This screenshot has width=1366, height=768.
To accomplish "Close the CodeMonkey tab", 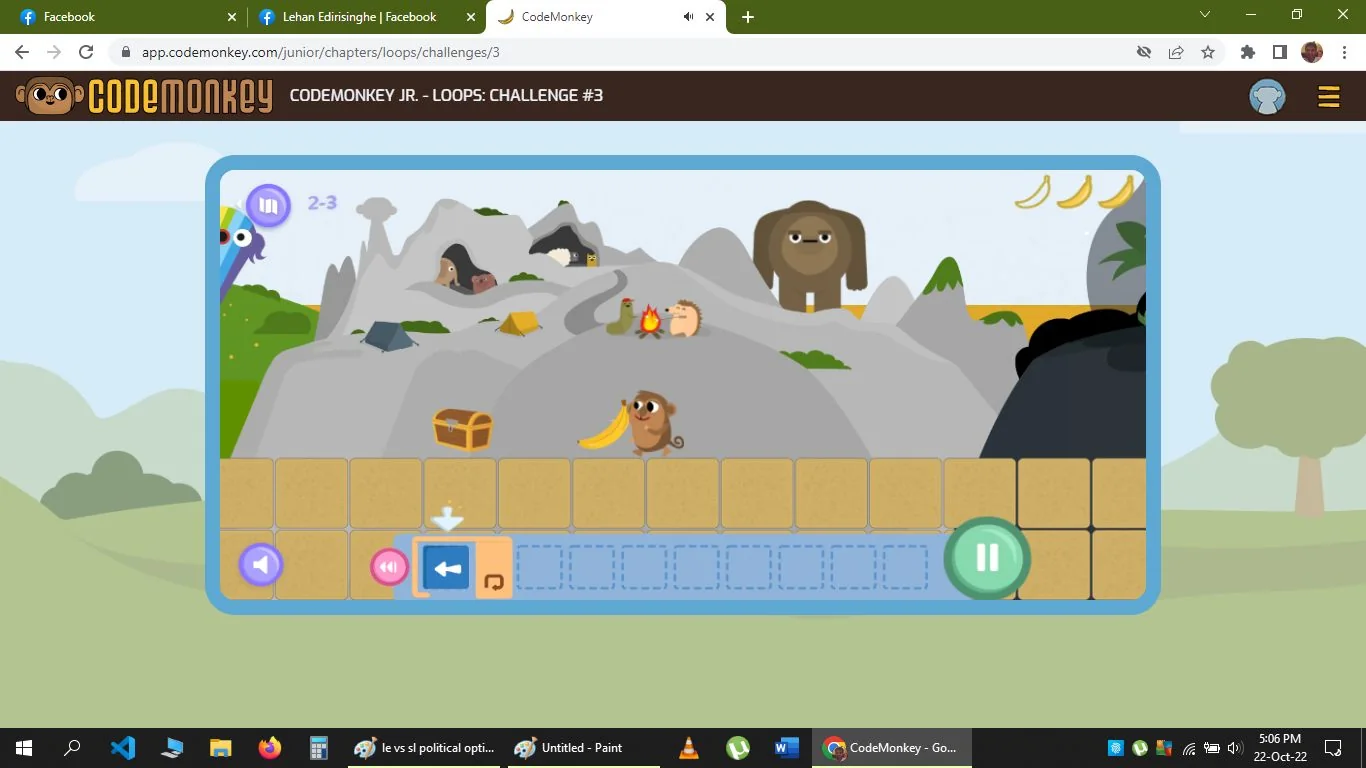I will (x=710, y=17).
